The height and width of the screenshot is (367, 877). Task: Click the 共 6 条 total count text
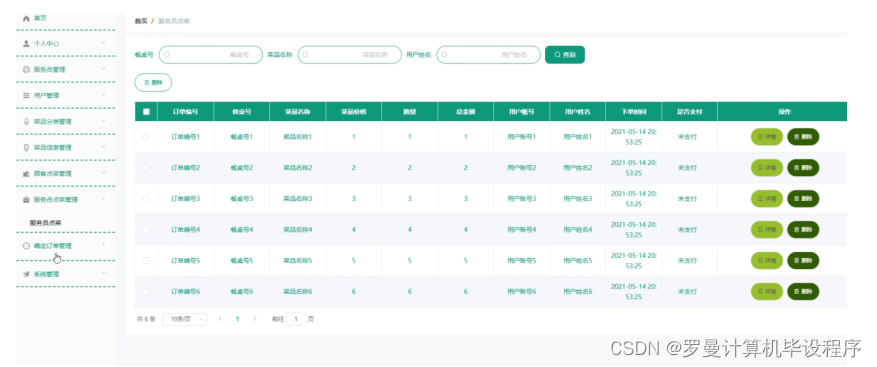click(x=146, y=319)
